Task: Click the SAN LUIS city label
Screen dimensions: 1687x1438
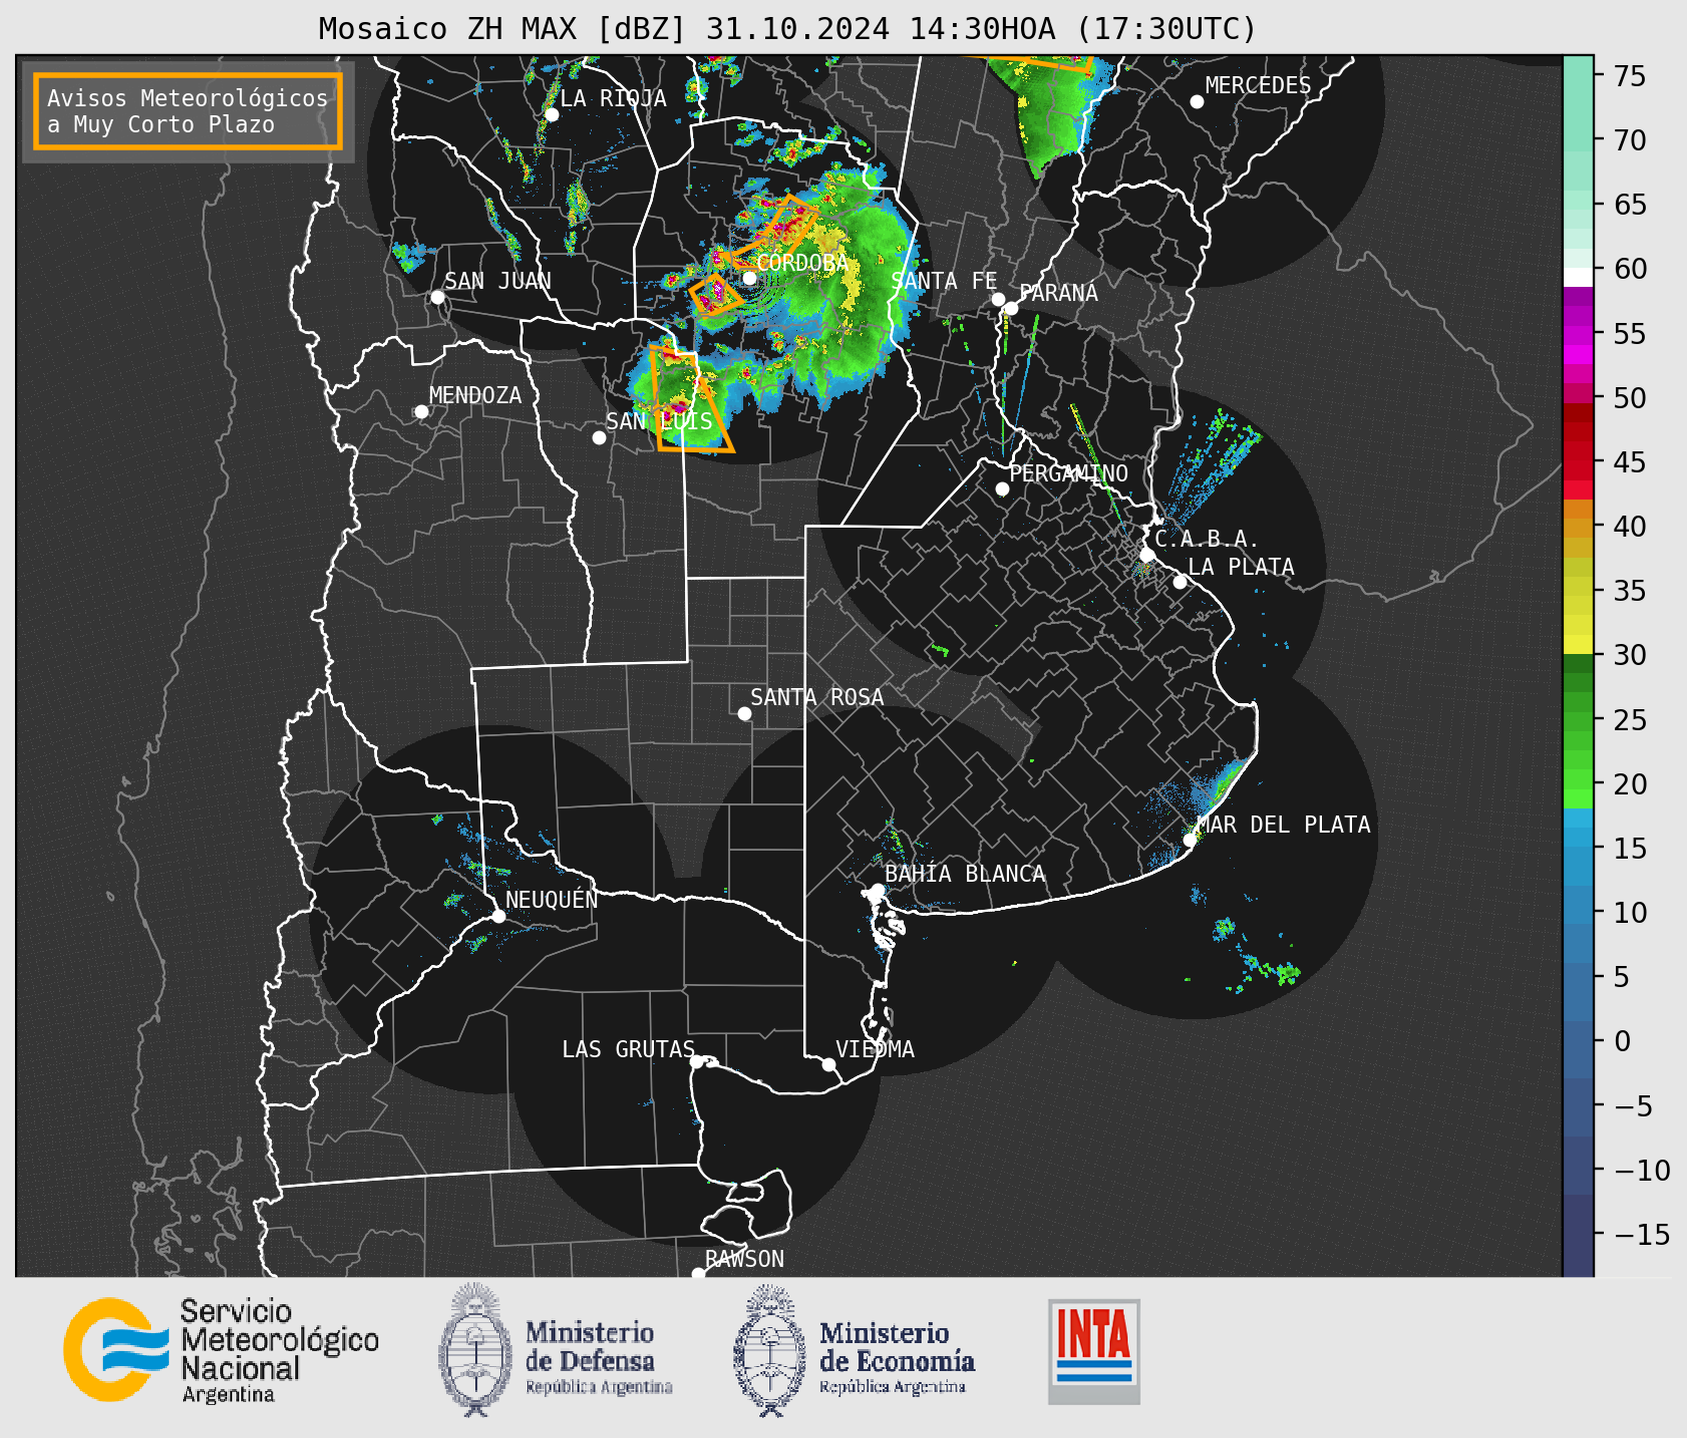Action: point(659,421)
